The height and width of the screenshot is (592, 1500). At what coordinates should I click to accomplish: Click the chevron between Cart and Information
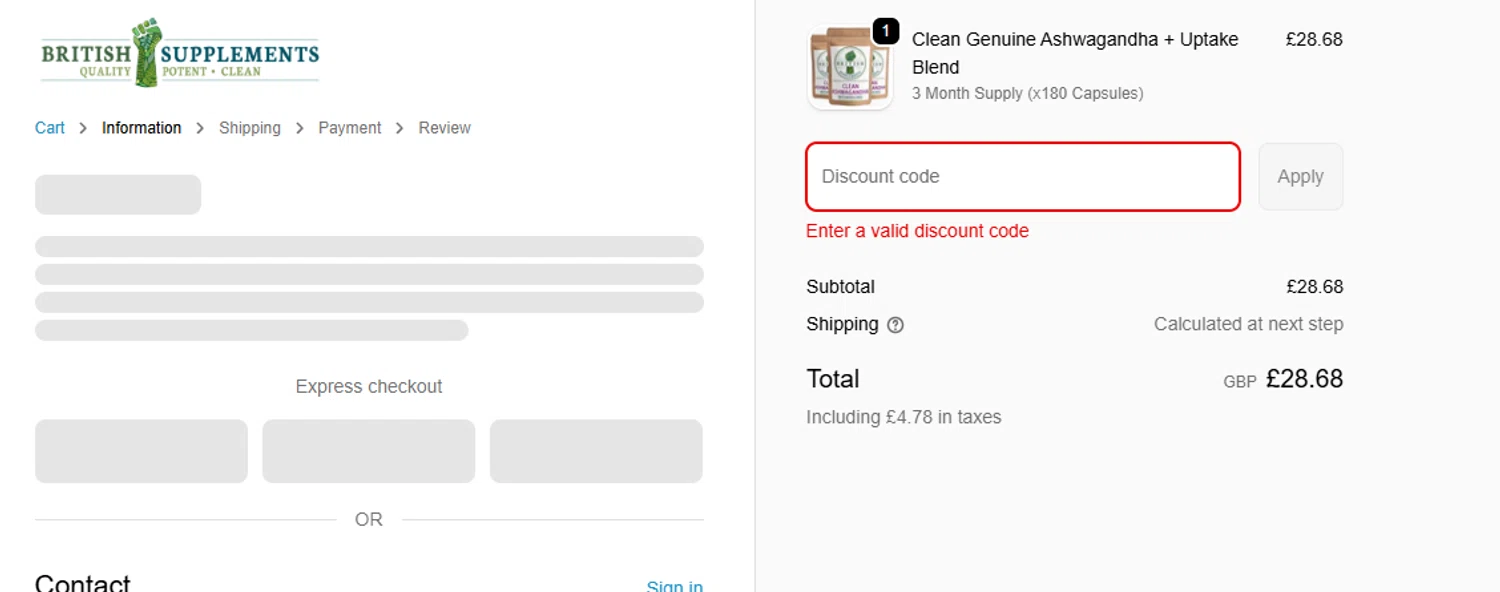83,128
